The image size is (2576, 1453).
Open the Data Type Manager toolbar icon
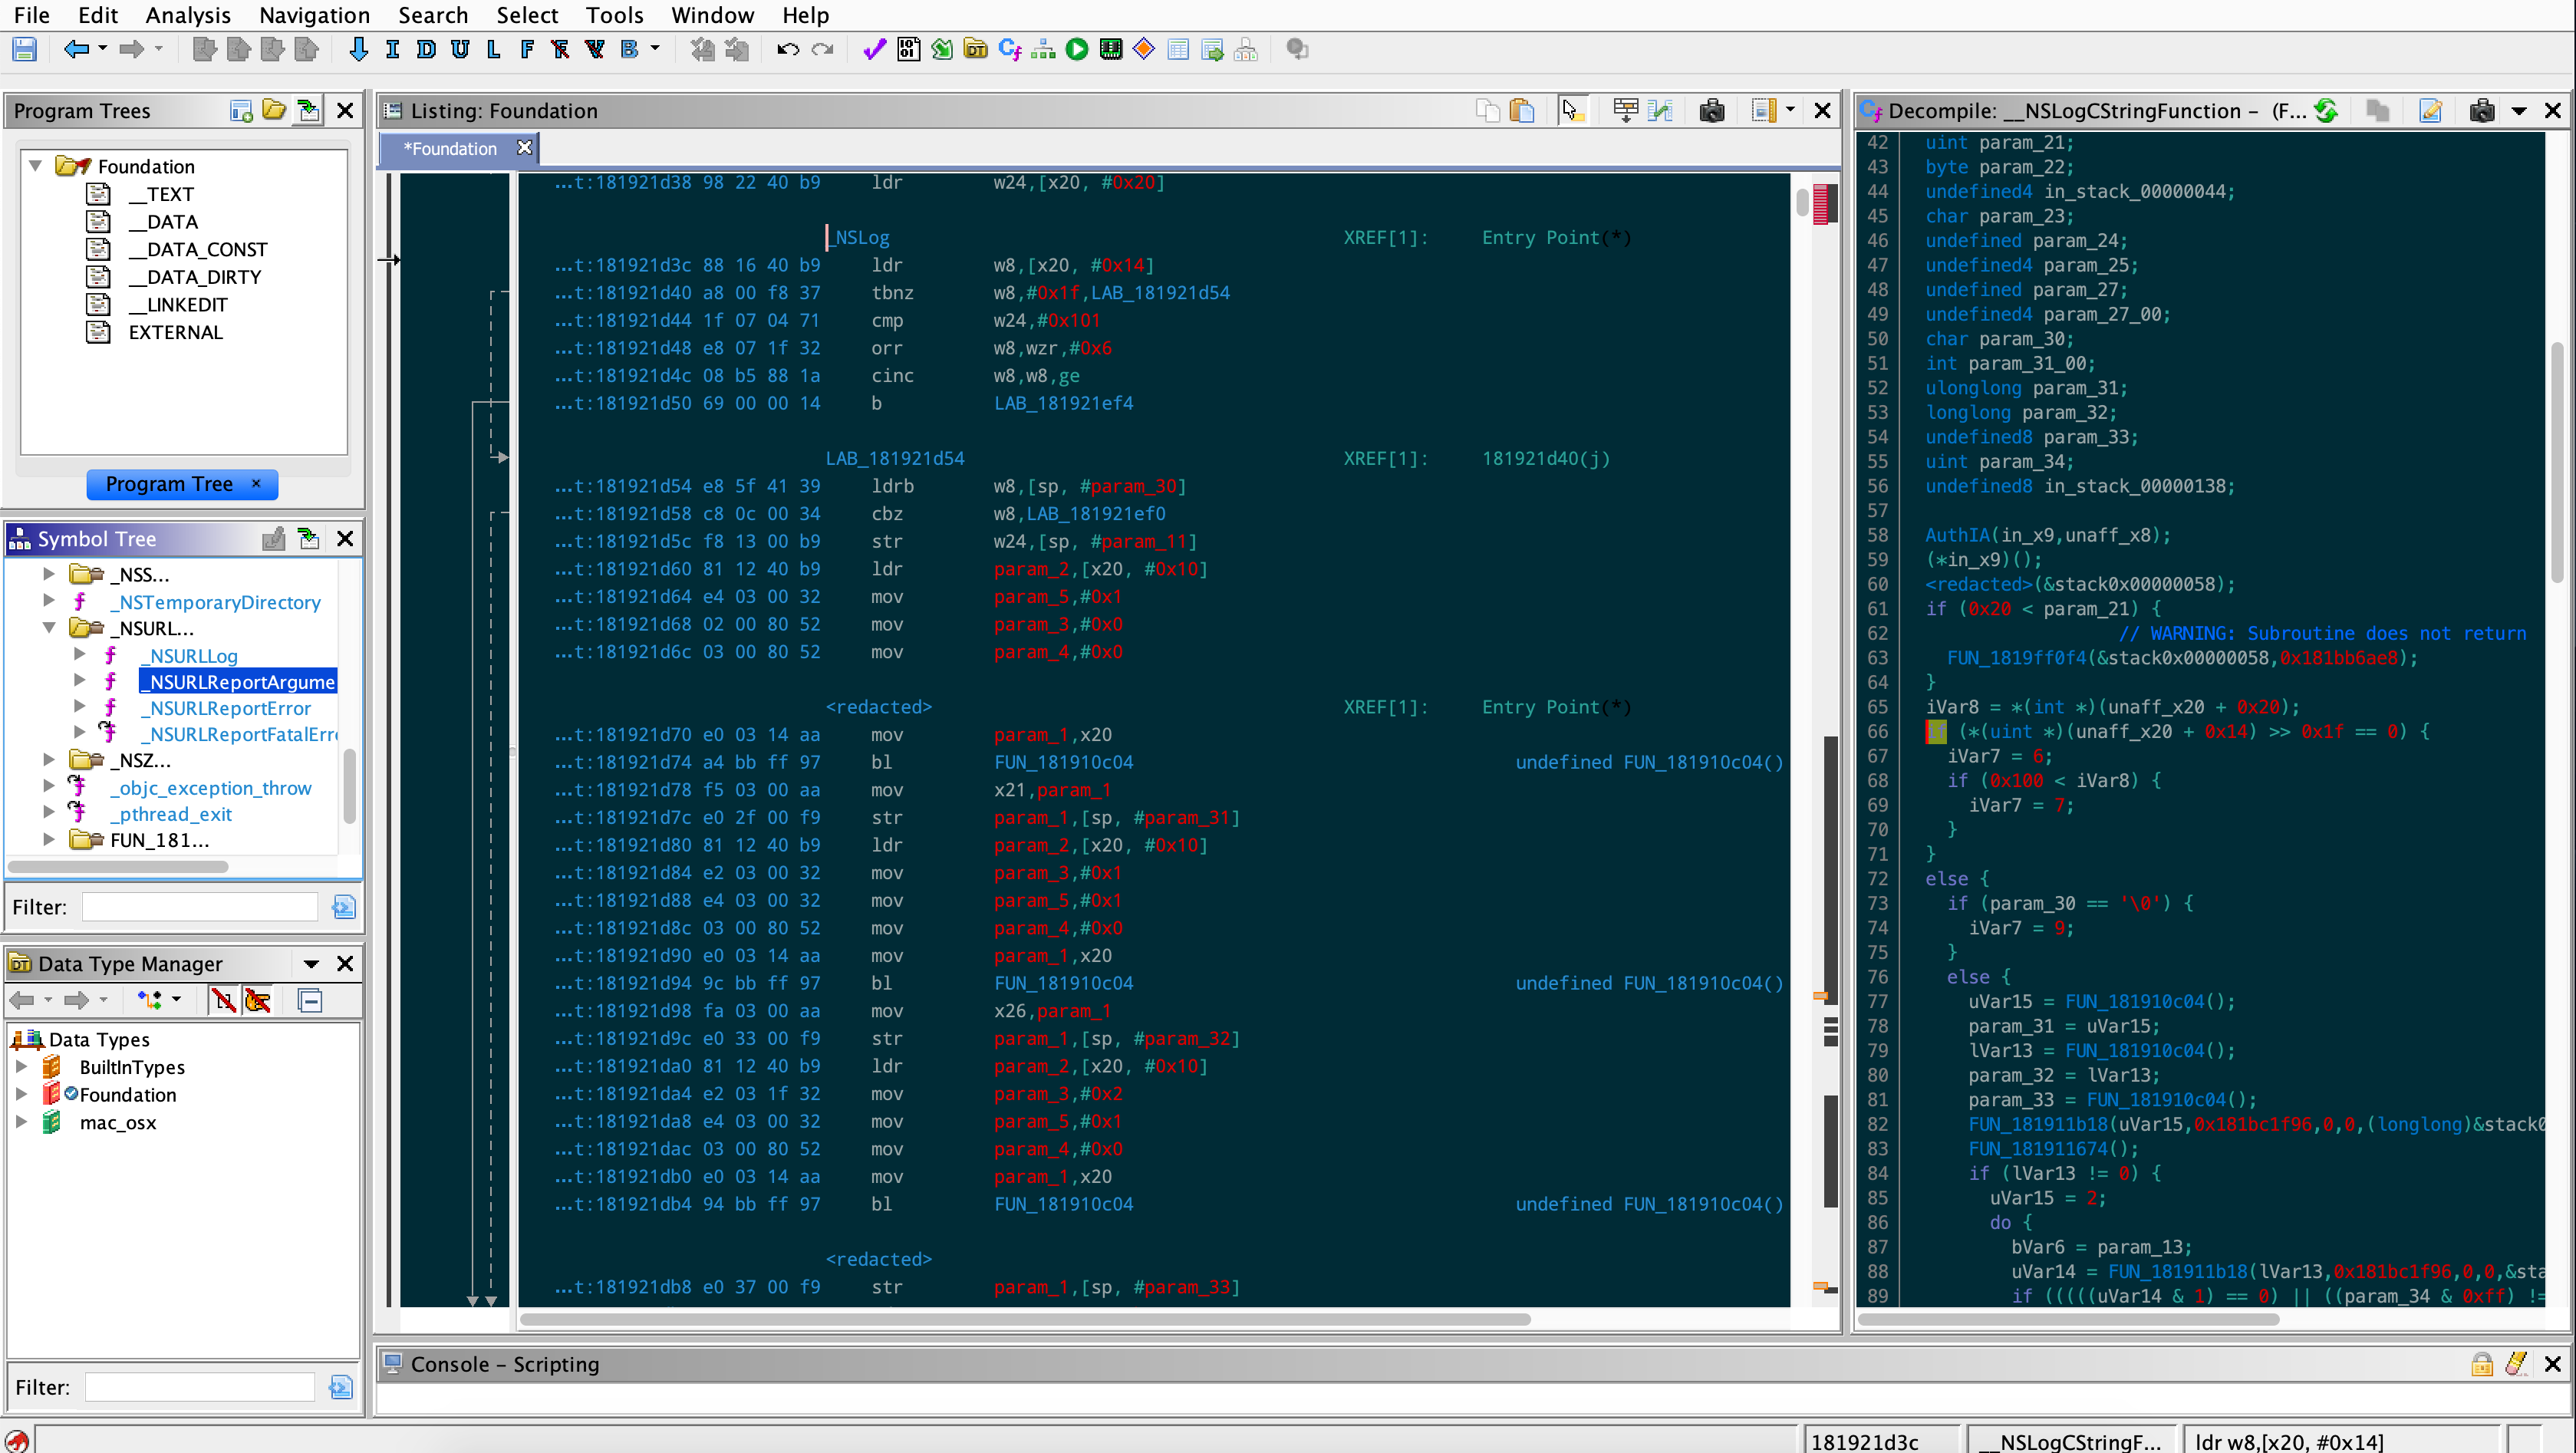point(975,49)
